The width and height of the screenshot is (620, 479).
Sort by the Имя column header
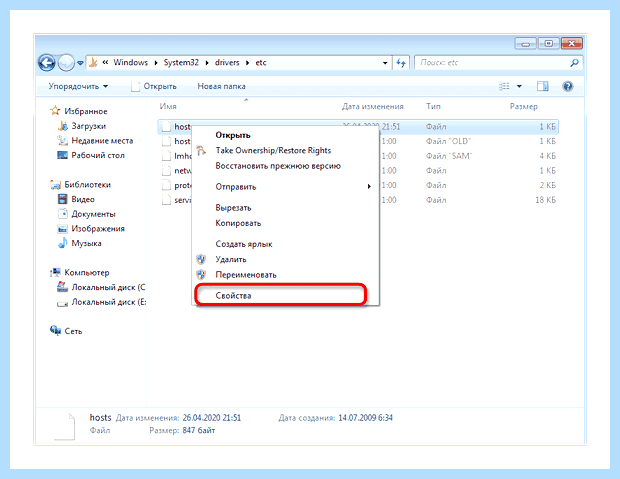[168, 106]
